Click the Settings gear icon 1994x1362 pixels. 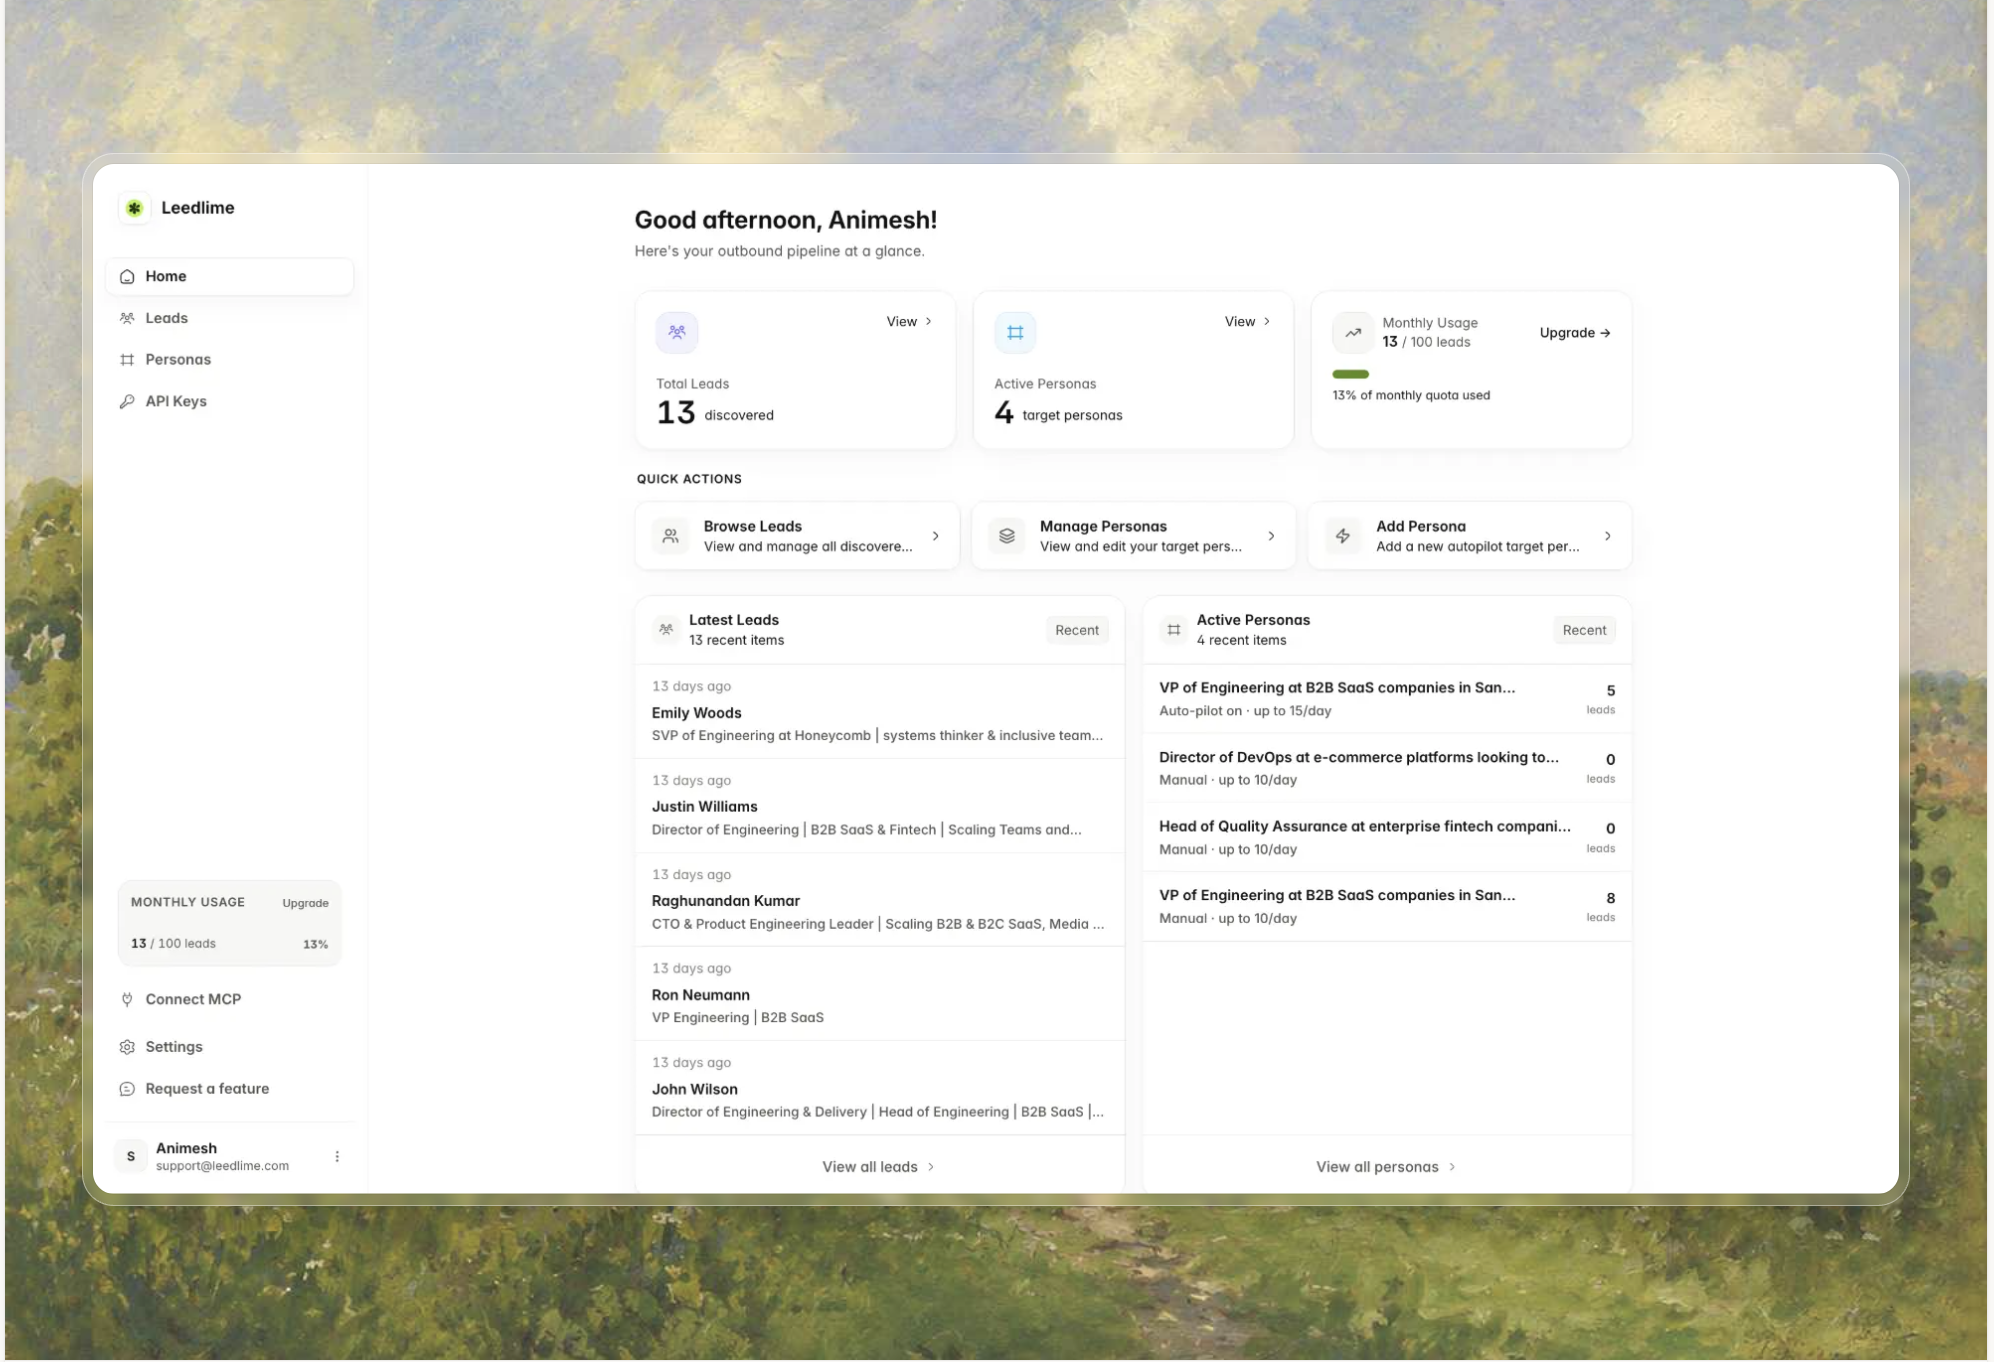(127, 1047)
